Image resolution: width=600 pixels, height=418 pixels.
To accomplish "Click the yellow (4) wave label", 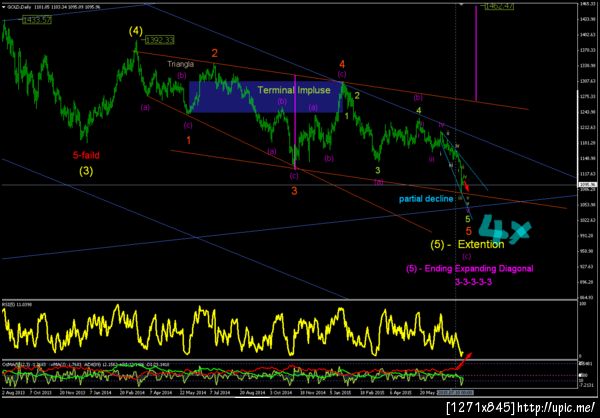I will (135, 31).
